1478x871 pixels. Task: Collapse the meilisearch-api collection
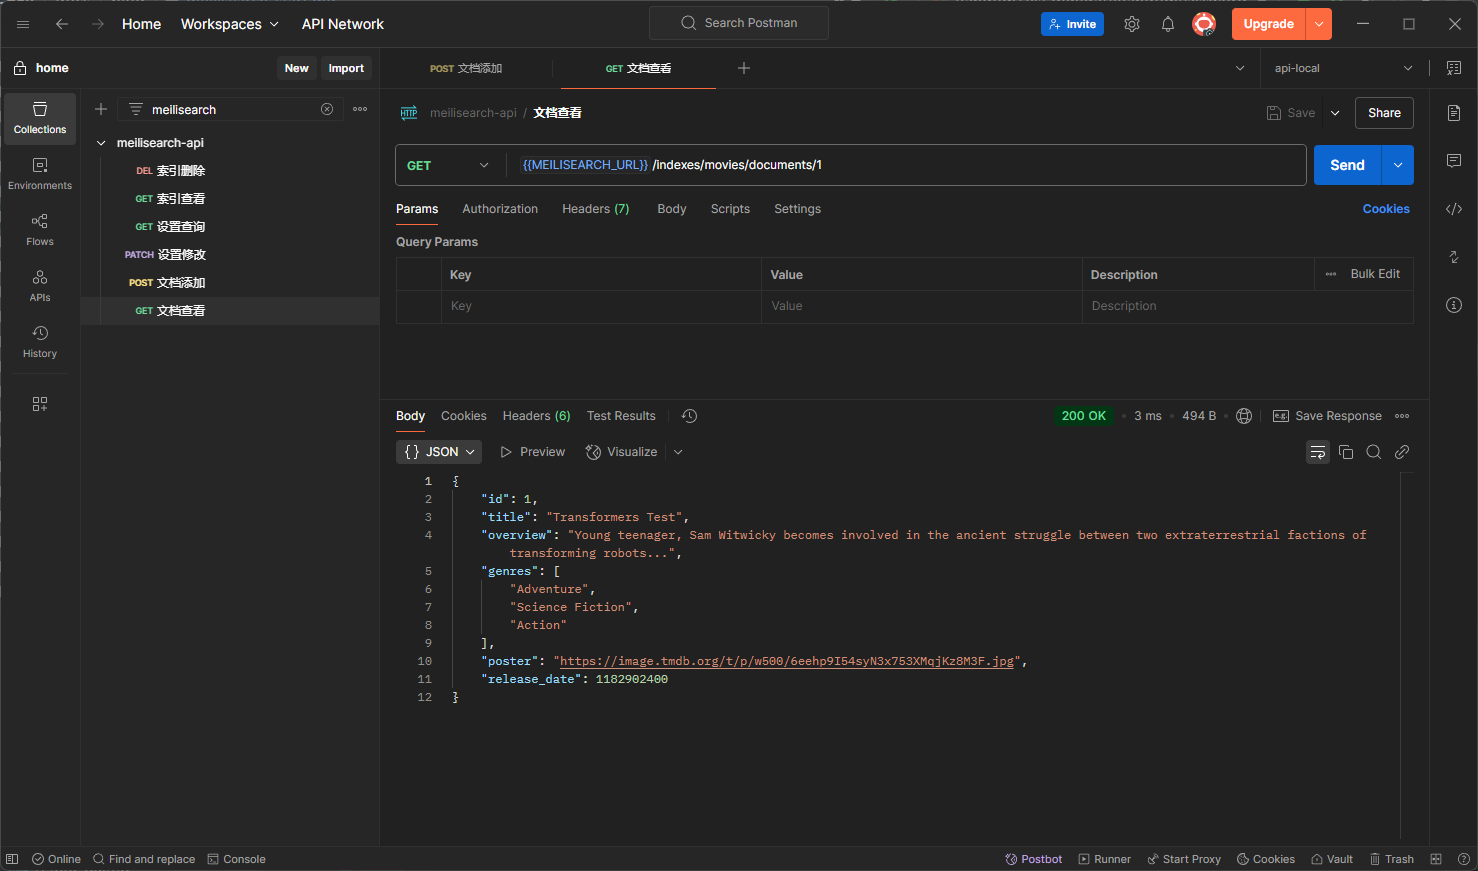[x=101, y=142]
